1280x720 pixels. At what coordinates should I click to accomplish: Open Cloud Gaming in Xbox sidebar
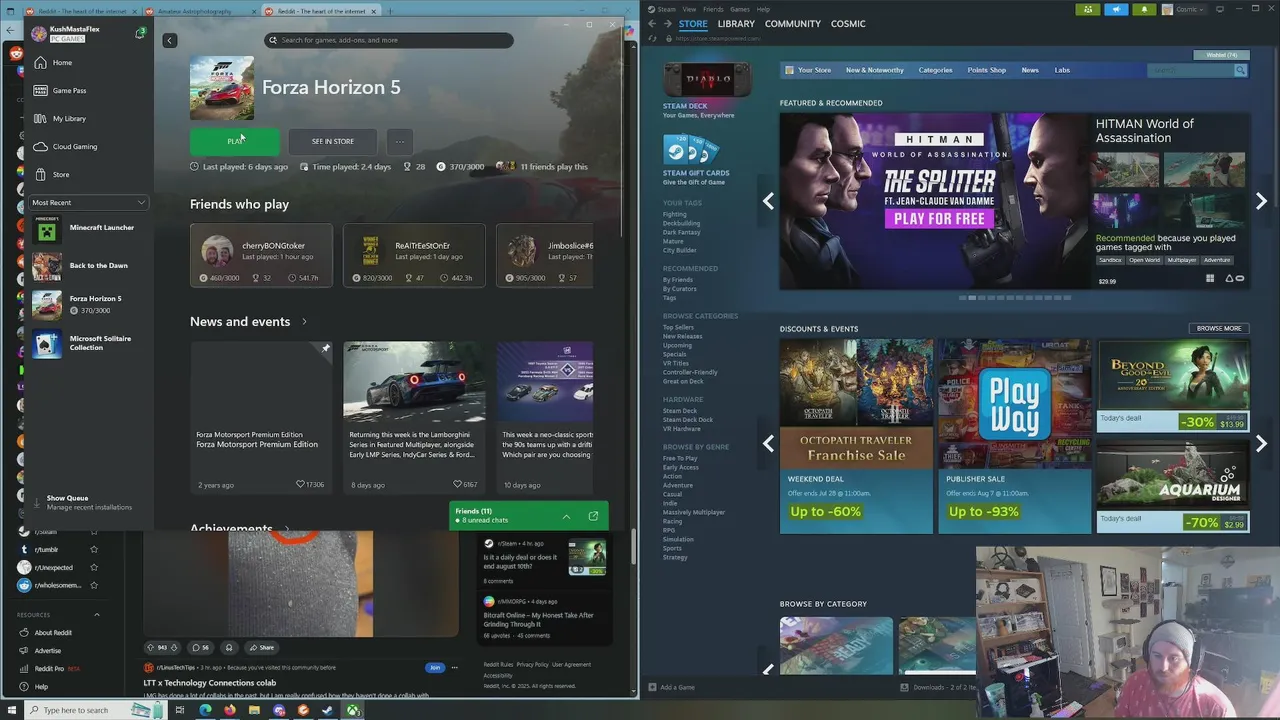(x=88, y=147)
